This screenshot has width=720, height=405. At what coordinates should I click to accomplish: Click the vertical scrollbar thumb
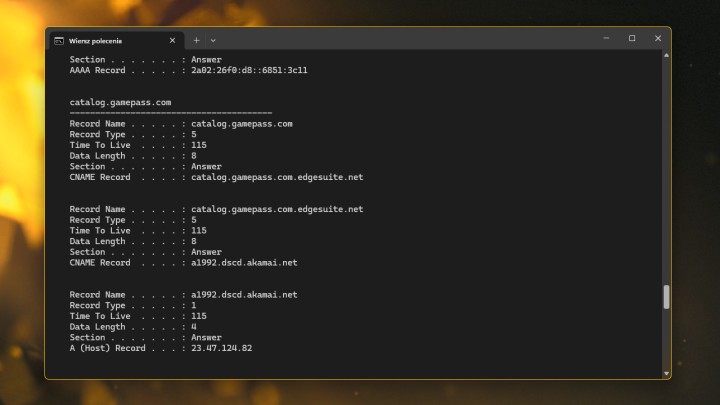click(666, 297)
